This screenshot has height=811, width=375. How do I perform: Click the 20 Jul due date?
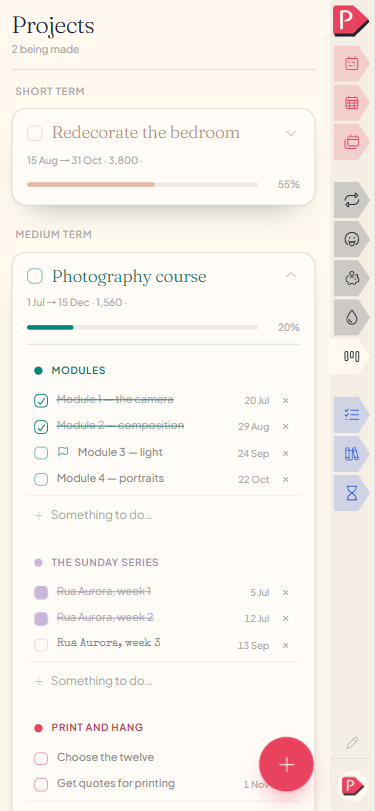(x=257, y=400)
